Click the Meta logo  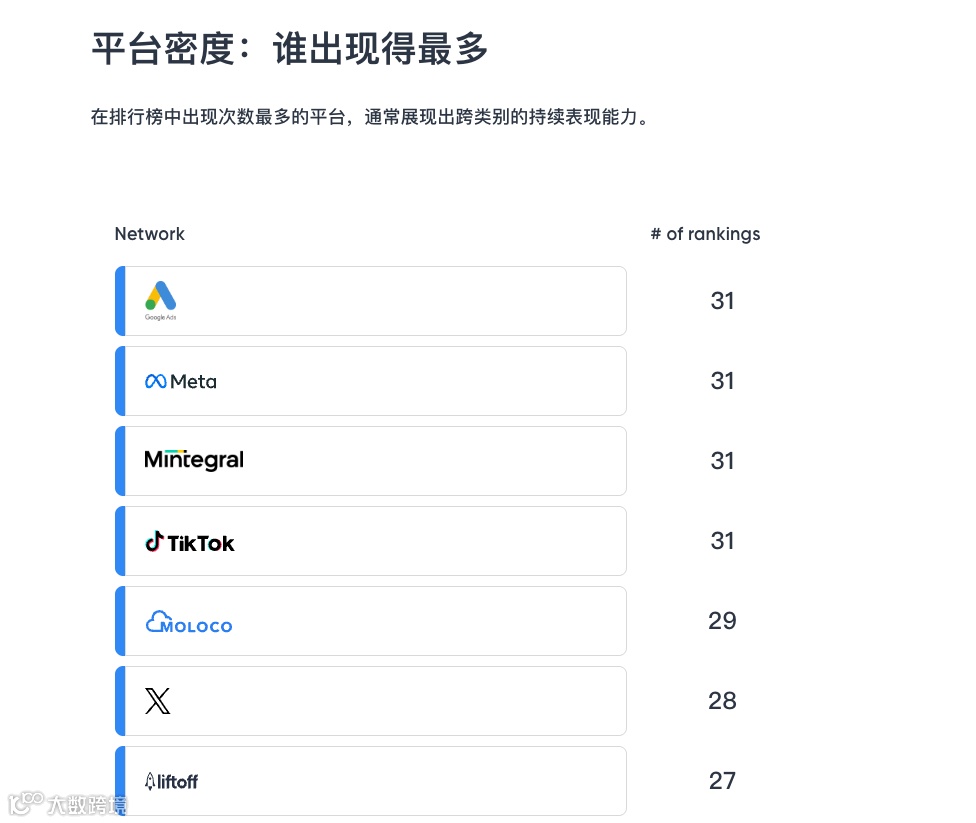(181, 381)
